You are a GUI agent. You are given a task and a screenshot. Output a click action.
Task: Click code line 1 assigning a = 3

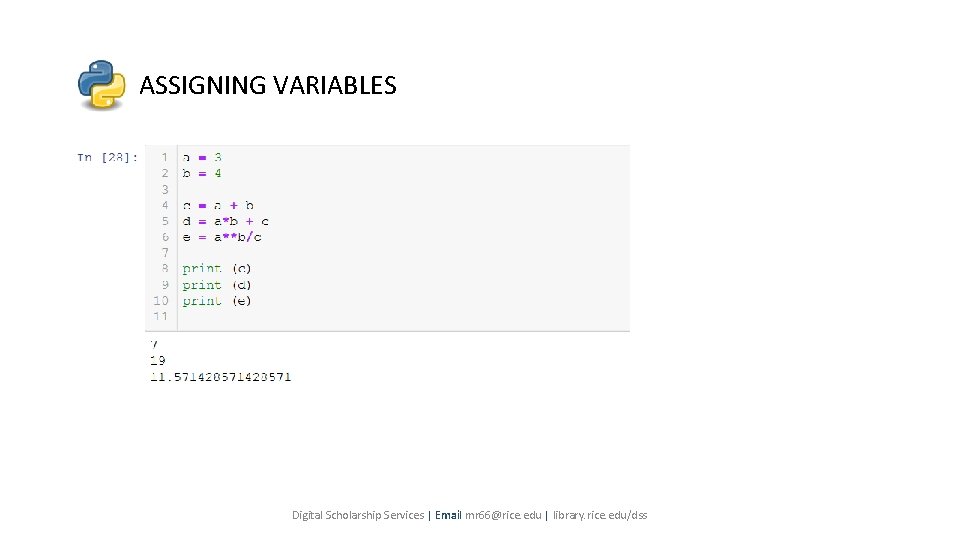coord(202,157)
